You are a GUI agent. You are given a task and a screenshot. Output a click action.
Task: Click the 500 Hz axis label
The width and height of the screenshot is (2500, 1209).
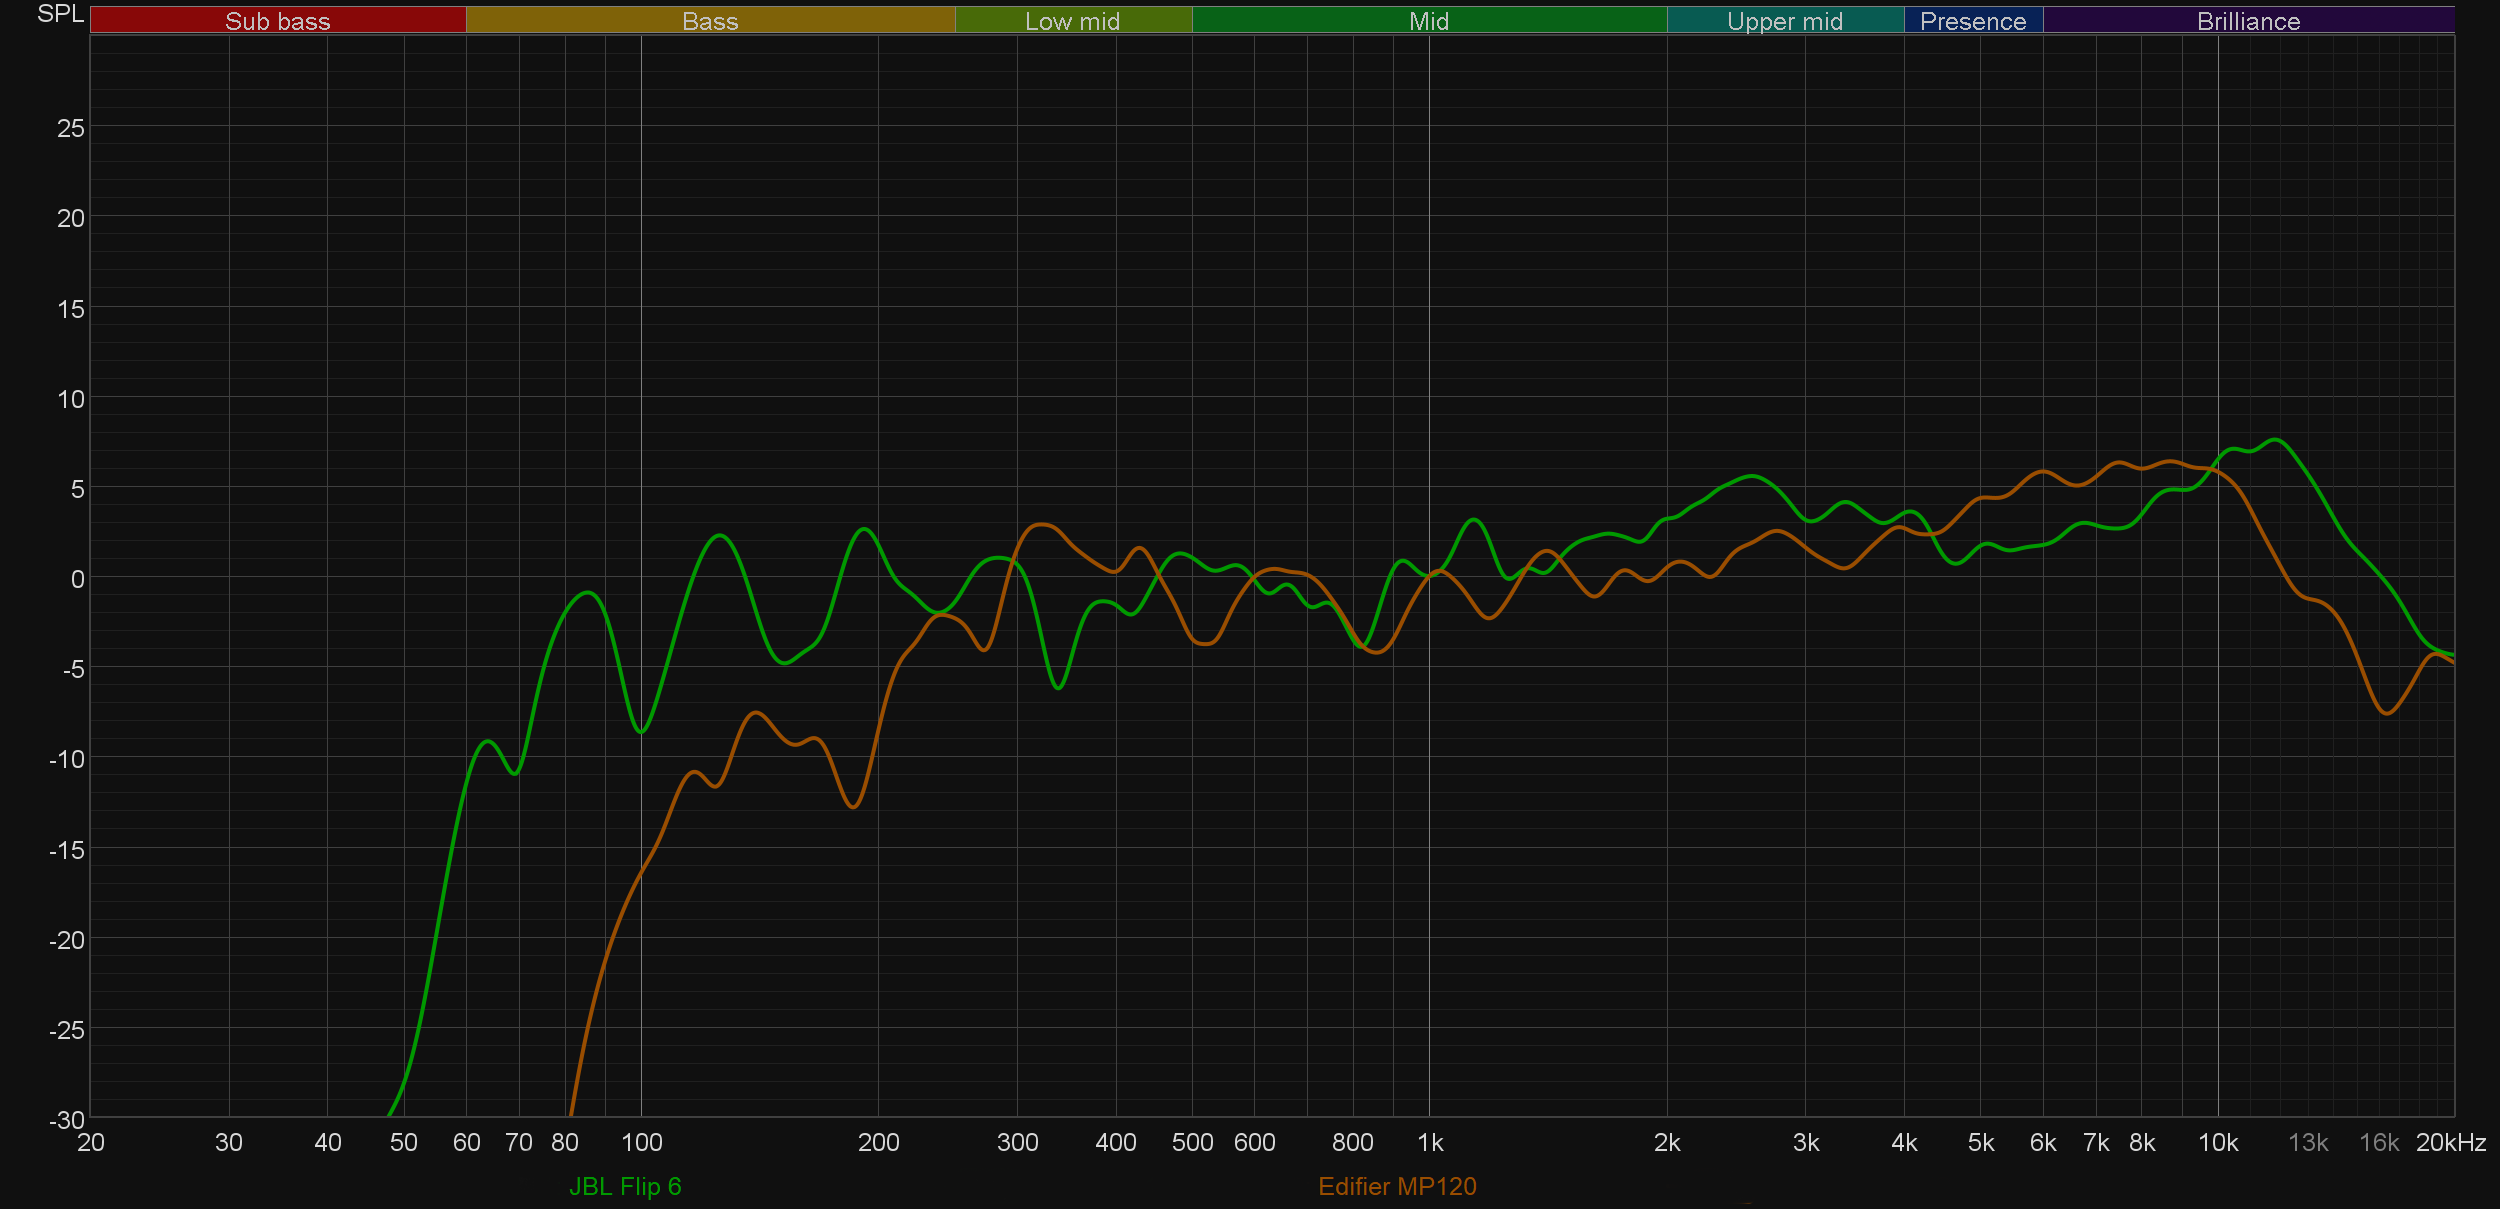1192,1142
